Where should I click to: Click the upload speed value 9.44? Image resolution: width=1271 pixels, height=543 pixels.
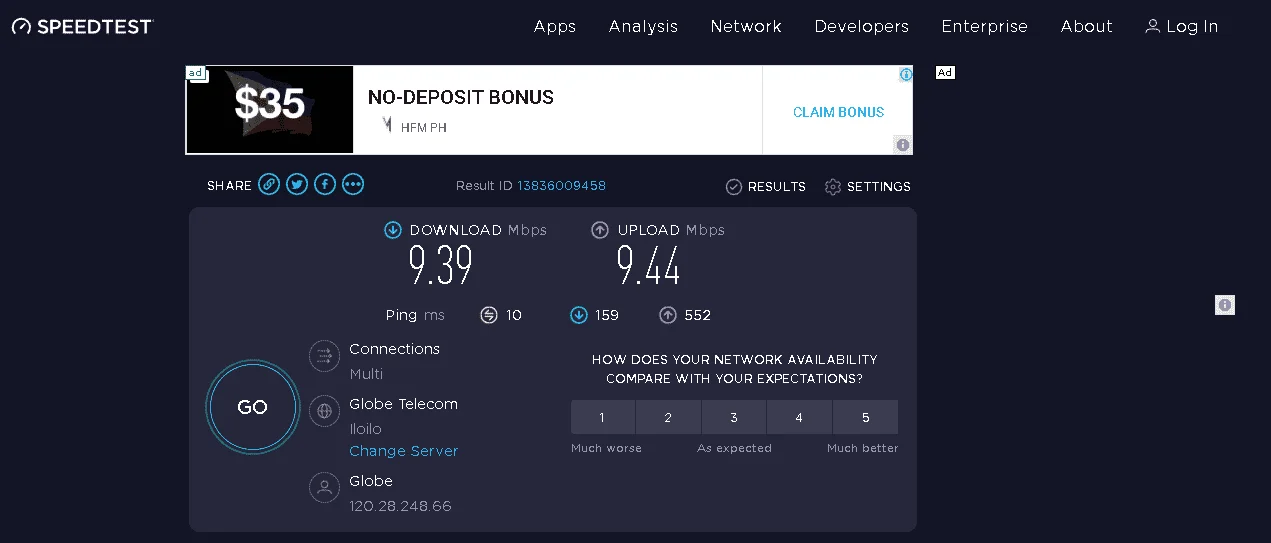click(649, 267)
